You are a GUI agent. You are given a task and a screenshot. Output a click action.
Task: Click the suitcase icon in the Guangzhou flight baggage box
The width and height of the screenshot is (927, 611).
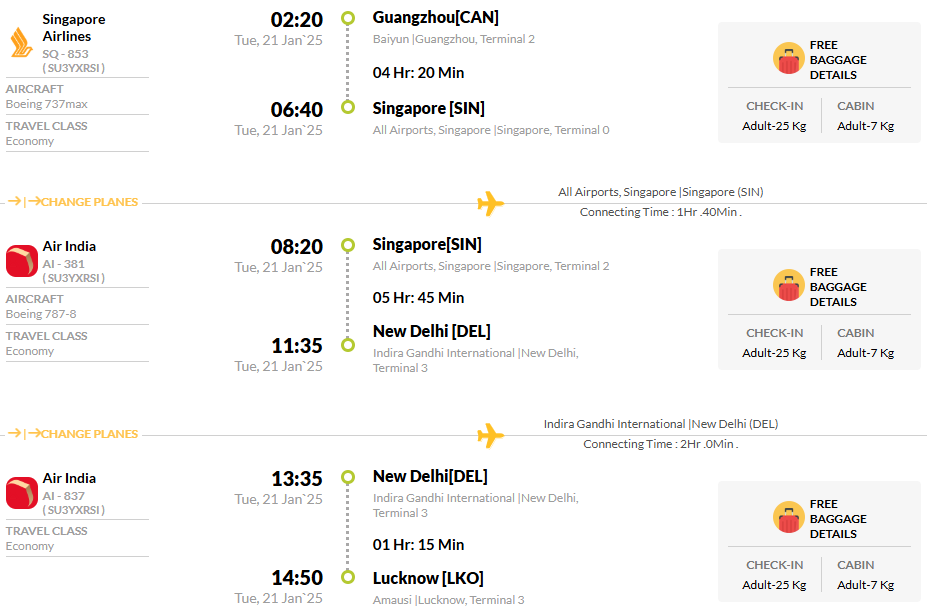point(789,58)
